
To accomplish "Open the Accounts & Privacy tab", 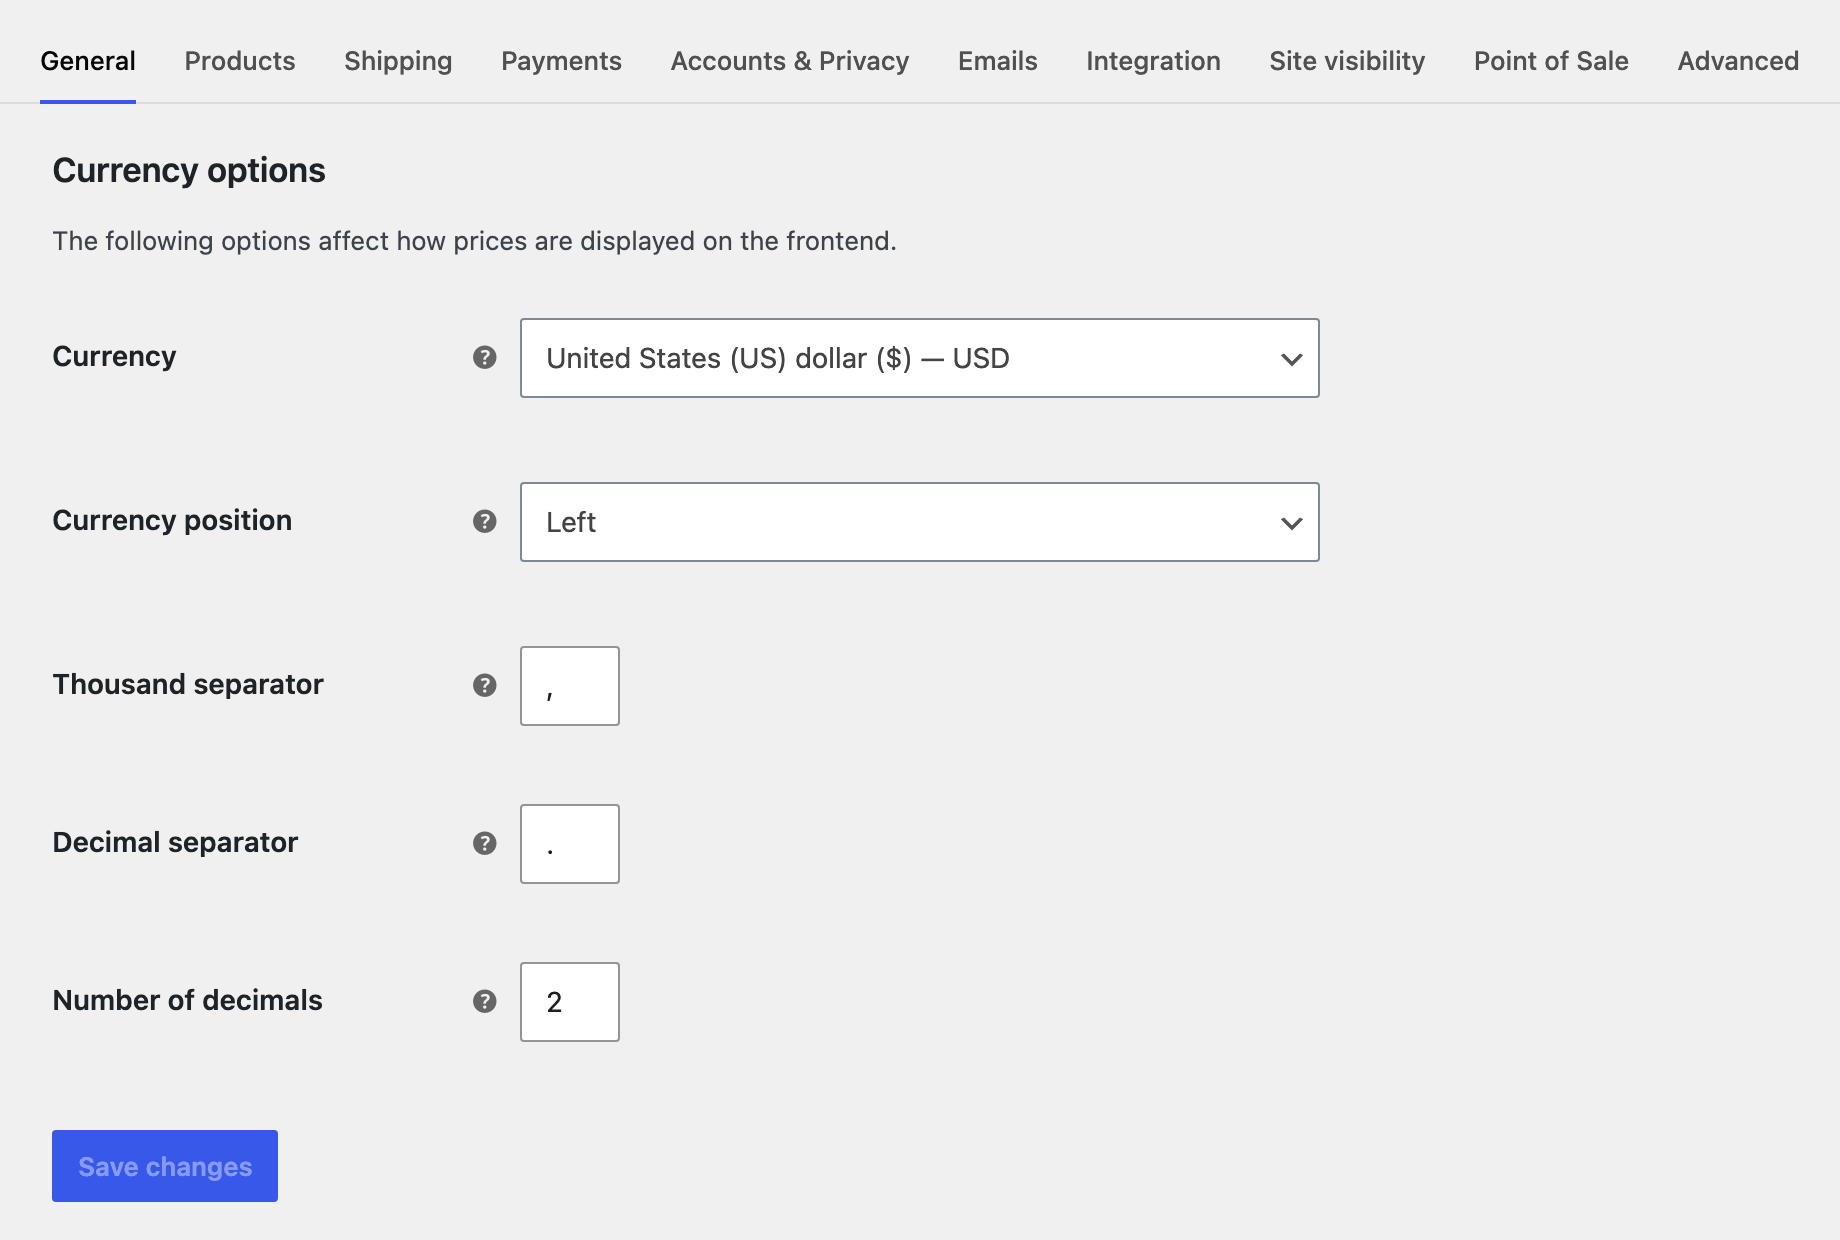I will pyautogui.click(x=790, y=61).
